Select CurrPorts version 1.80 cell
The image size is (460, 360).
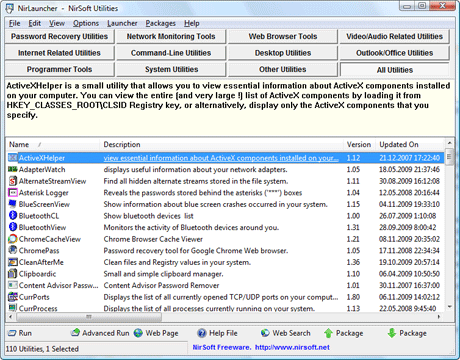[x=353, y=297]
